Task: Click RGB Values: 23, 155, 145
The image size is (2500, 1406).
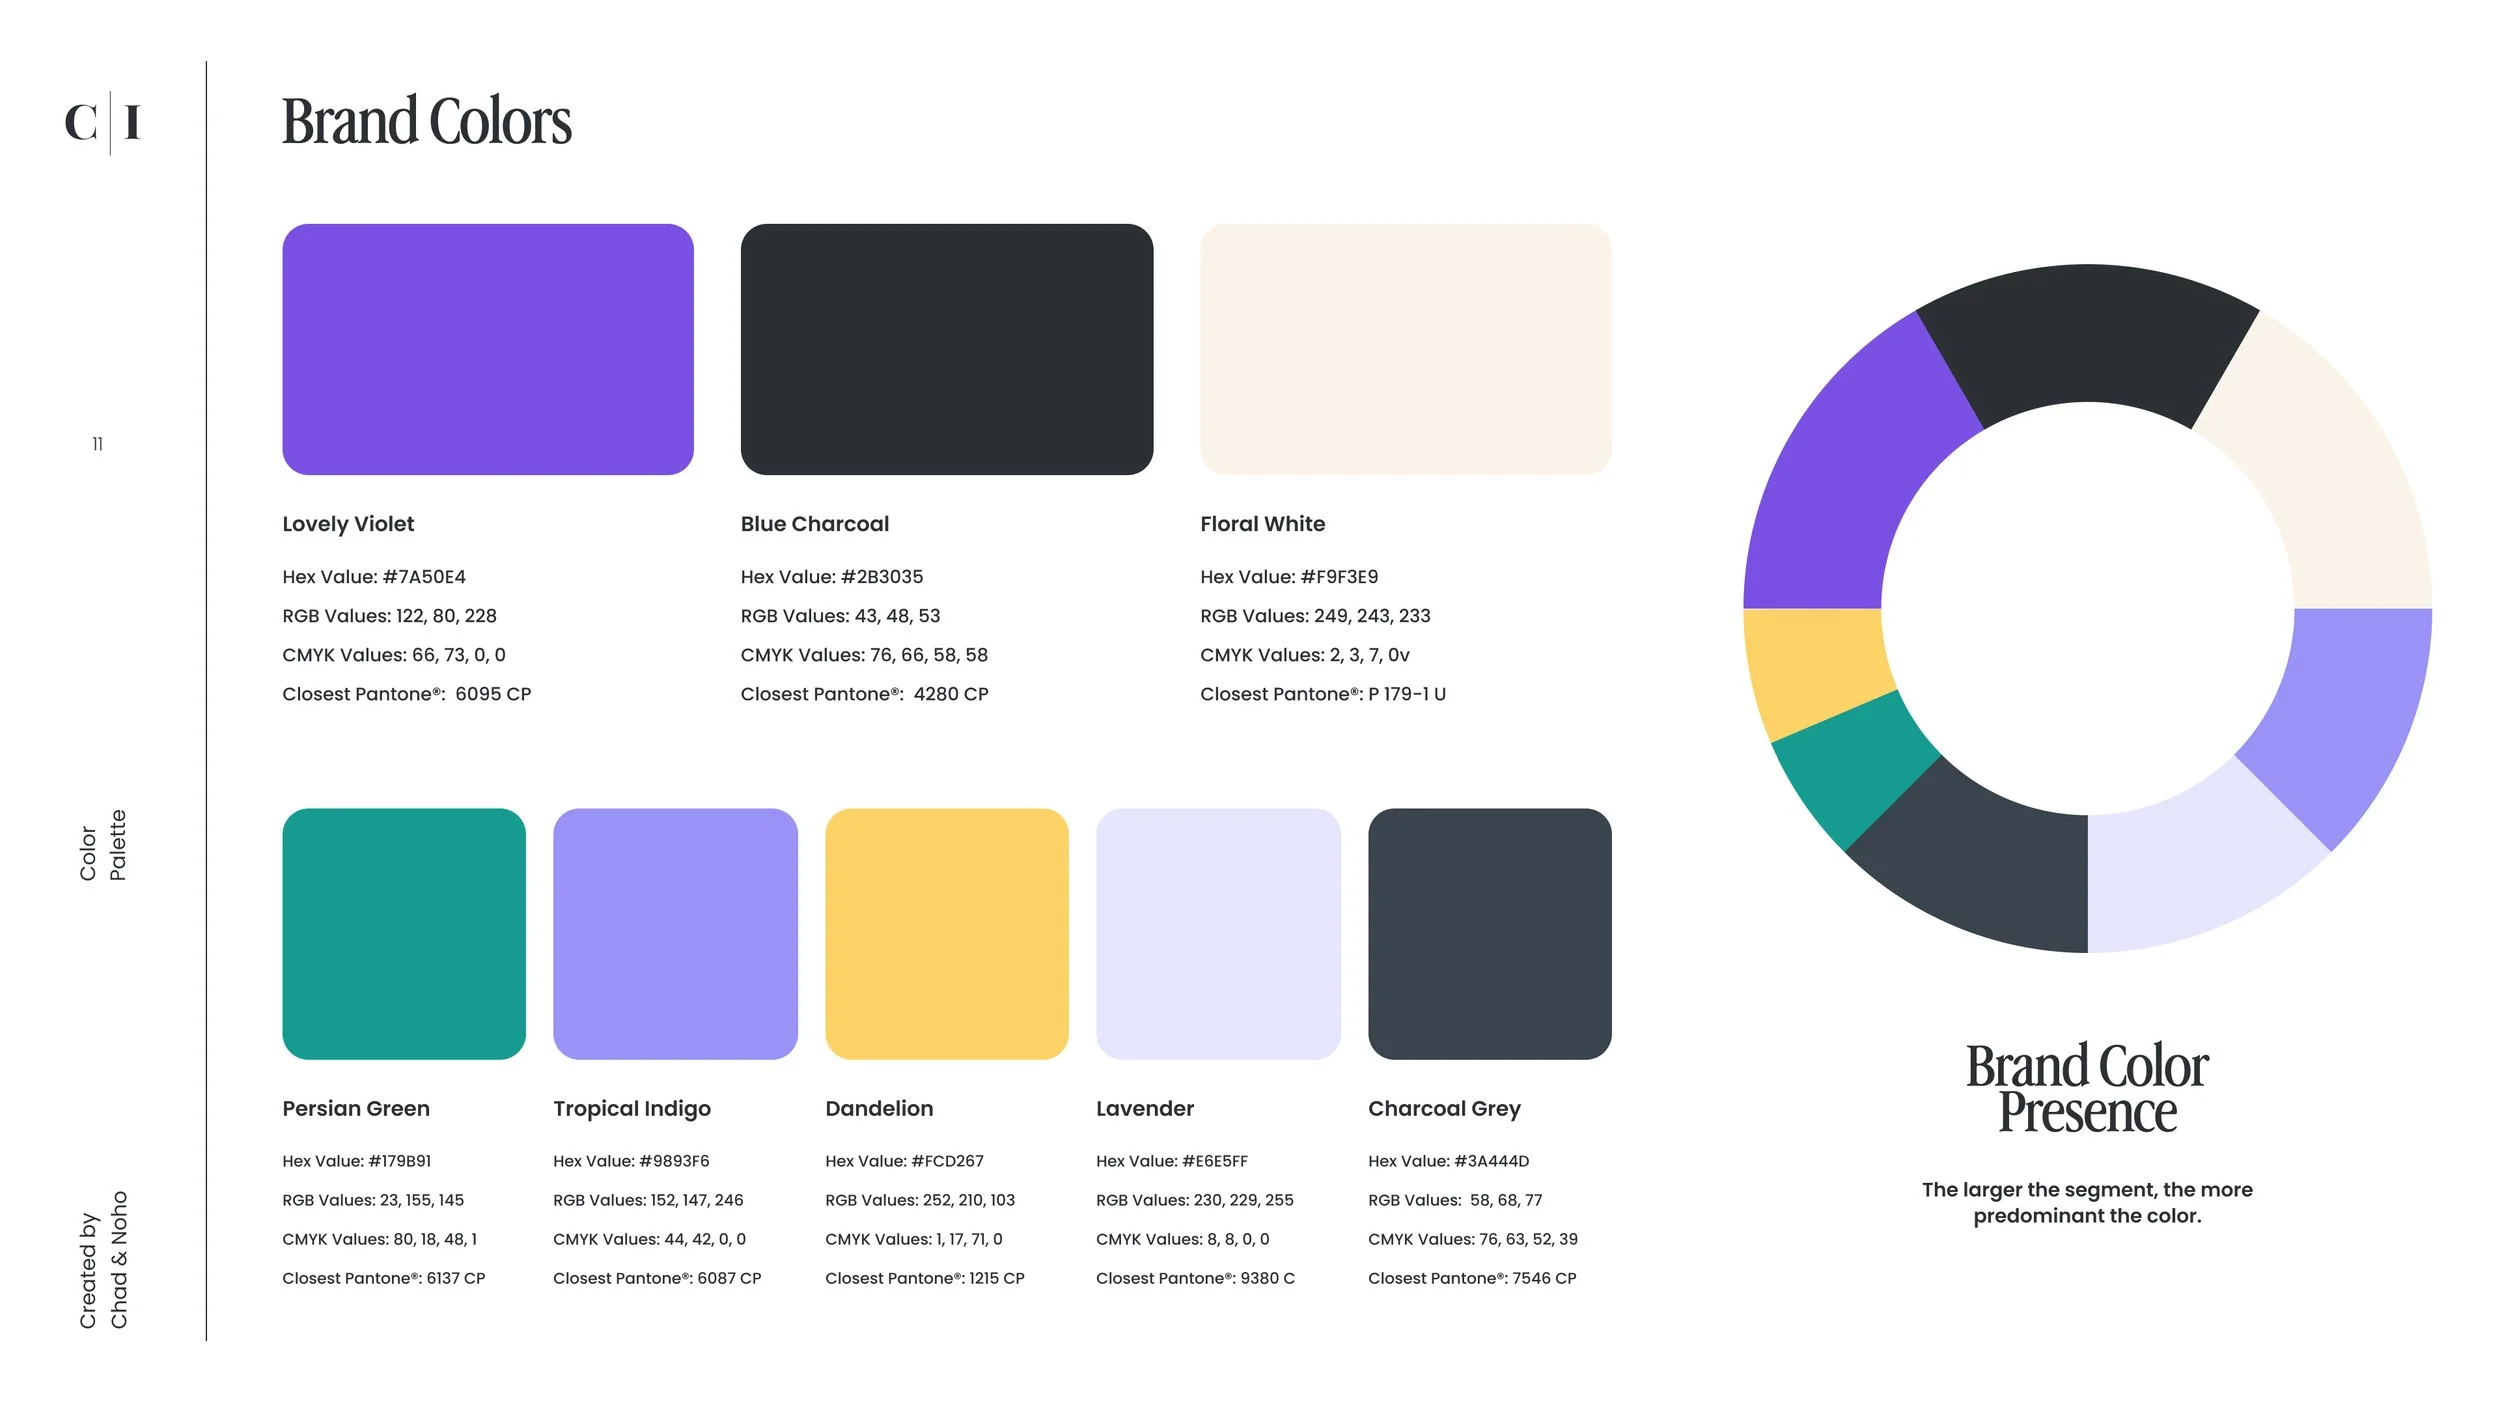Action: pyautogui.click(x=373, y=1200)
